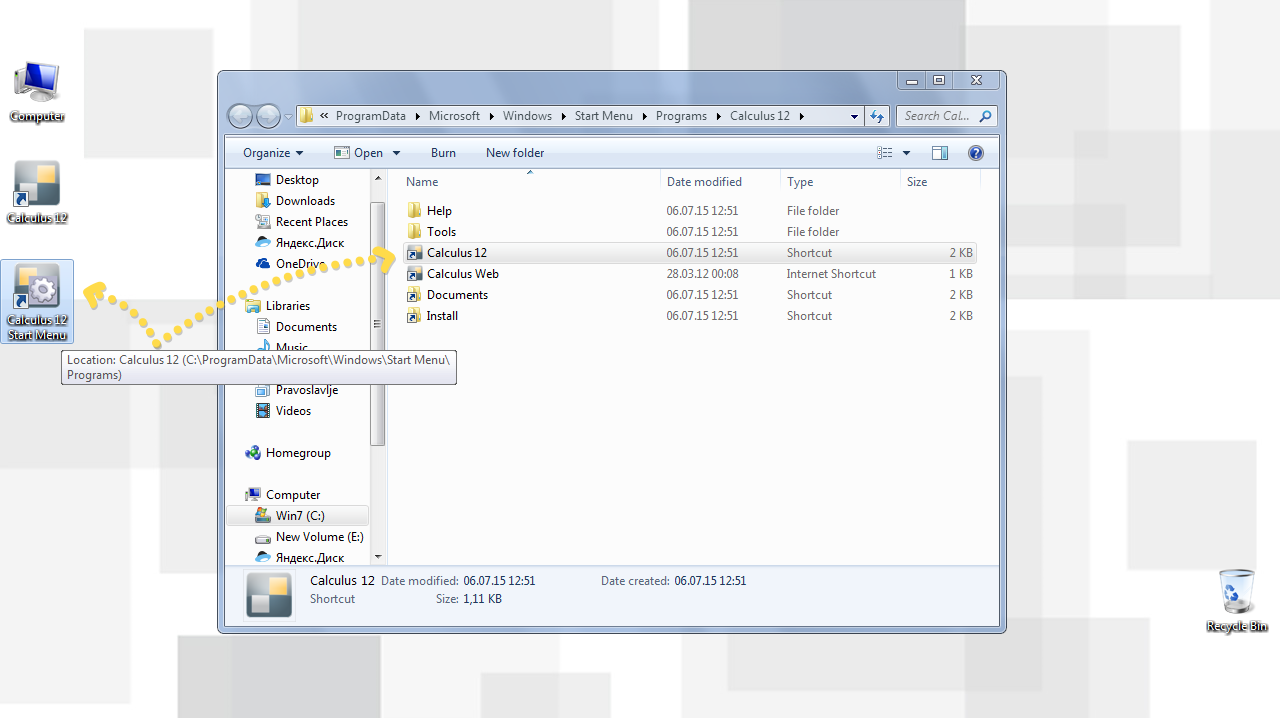Expand the arrow after Programs in breadcrumb

[719, 116]
